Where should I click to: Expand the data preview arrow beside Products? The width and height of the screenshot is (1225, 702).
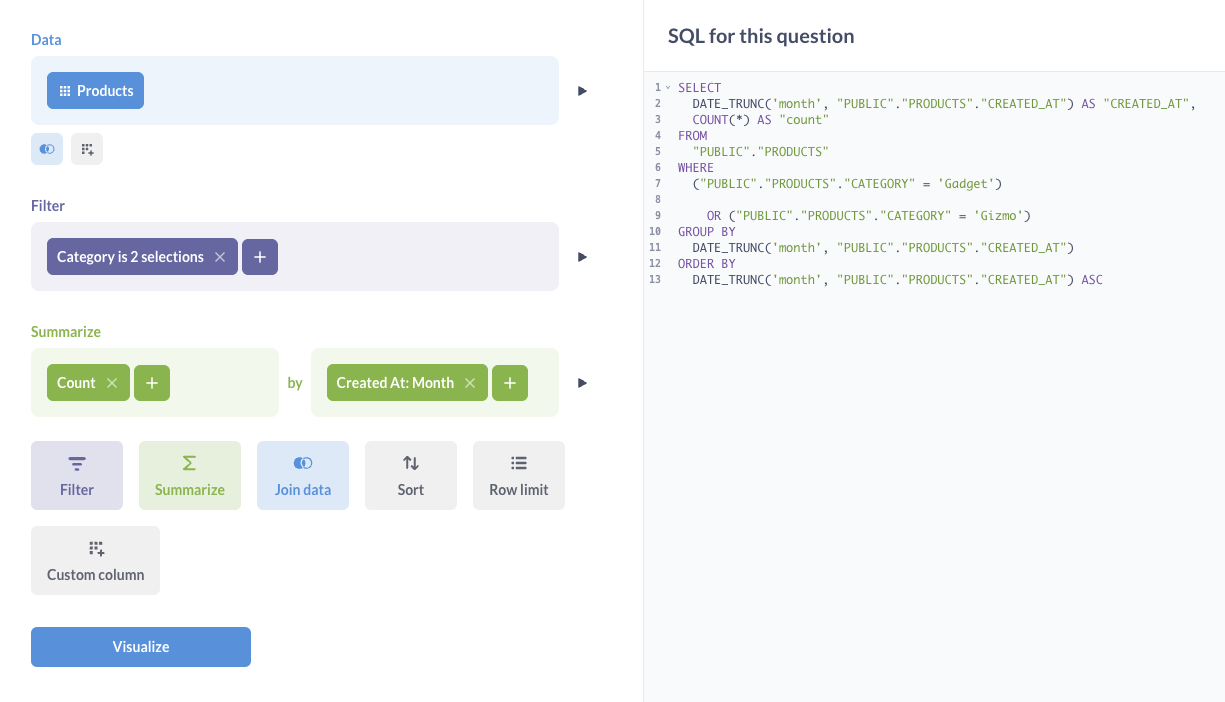click(582, 90)
